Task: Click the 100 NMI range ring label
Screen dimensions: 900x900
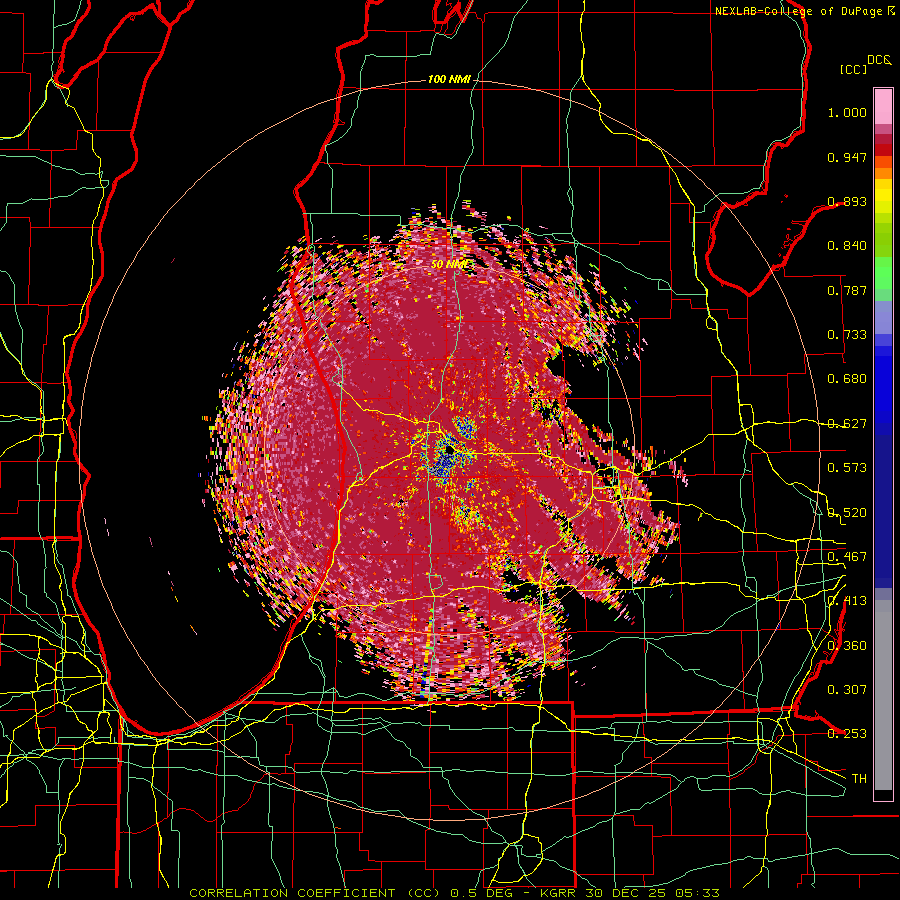Action: (x=449, y=79)
